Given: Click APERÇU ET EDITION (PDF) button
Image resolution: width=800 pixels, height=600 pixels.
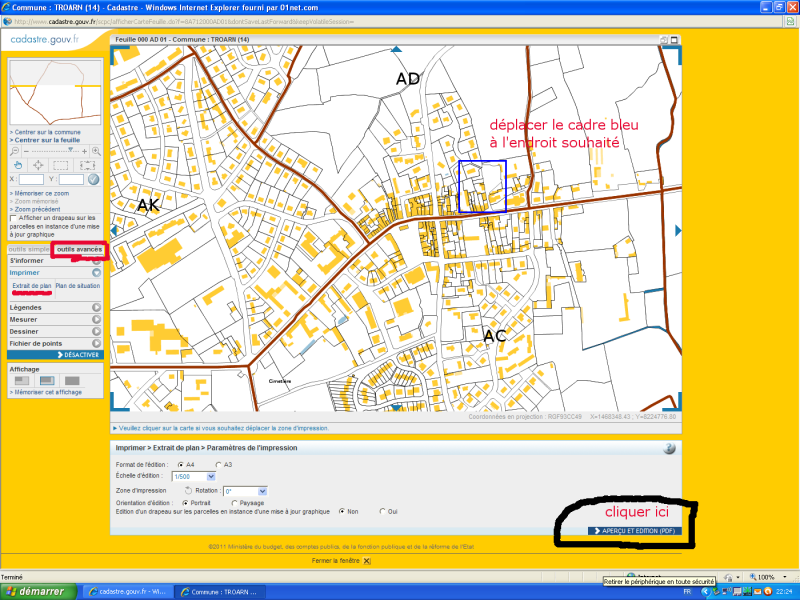Looking at the screenshot, I should [x=635, y=531].
